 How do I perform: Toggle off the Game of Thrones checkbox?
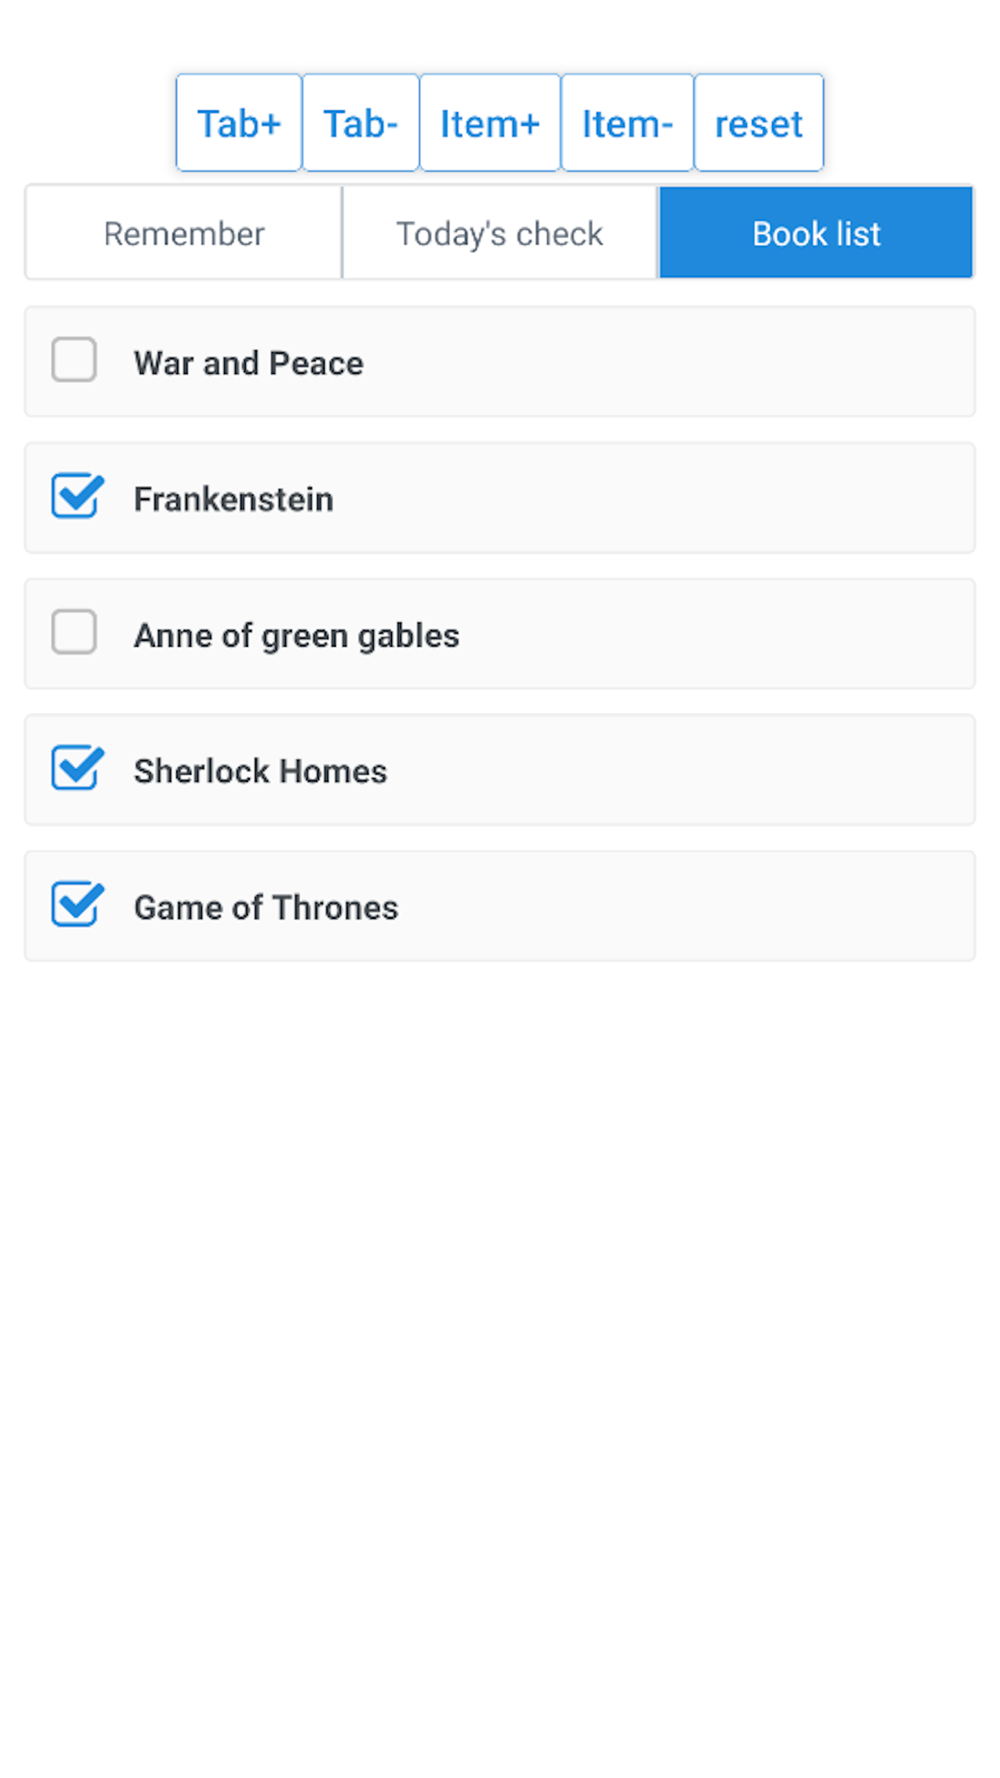click(76, 905)
